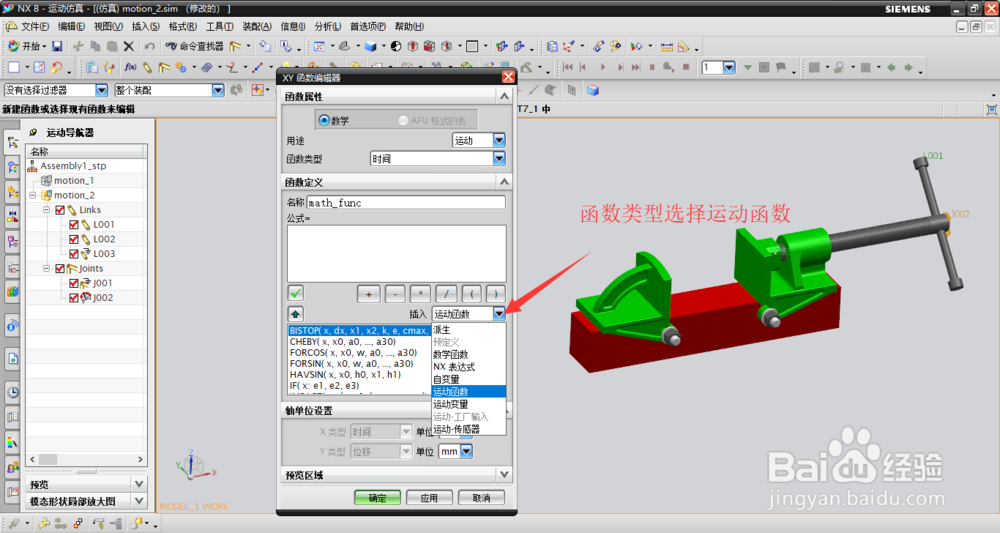
Task: Collapse the 函数定义 section
Action: (x=504, y=182)
